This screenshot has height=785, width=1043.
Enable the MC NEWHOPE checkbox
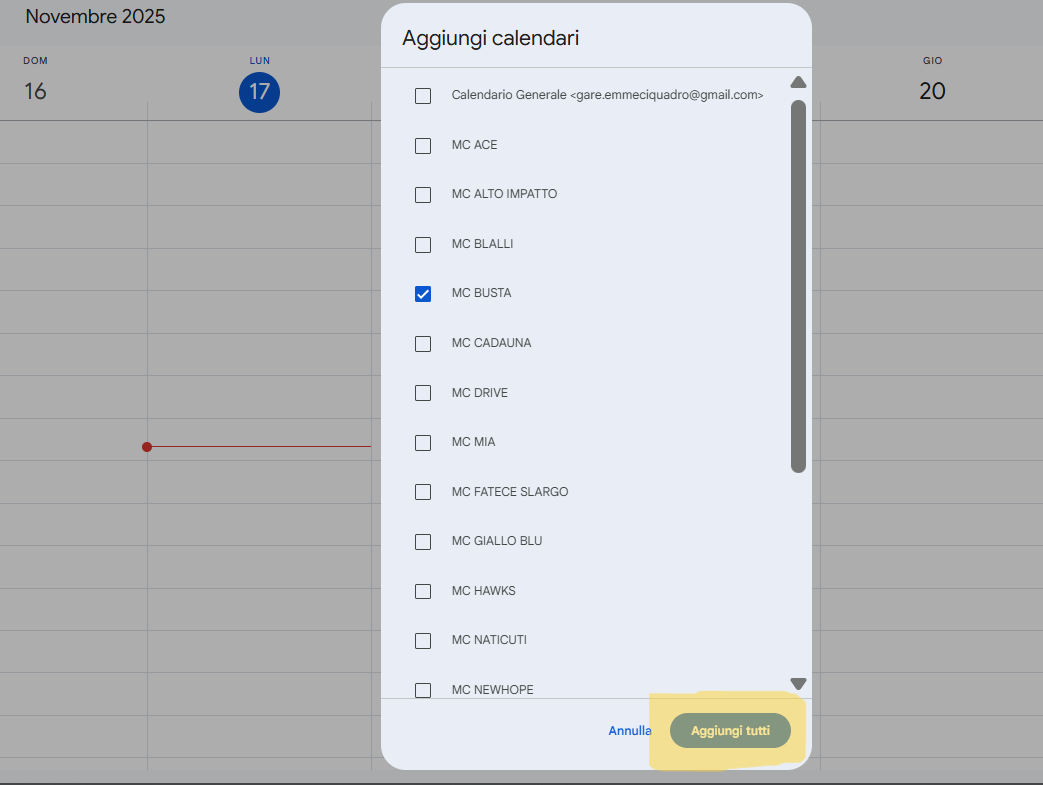(x=423, y=690)
